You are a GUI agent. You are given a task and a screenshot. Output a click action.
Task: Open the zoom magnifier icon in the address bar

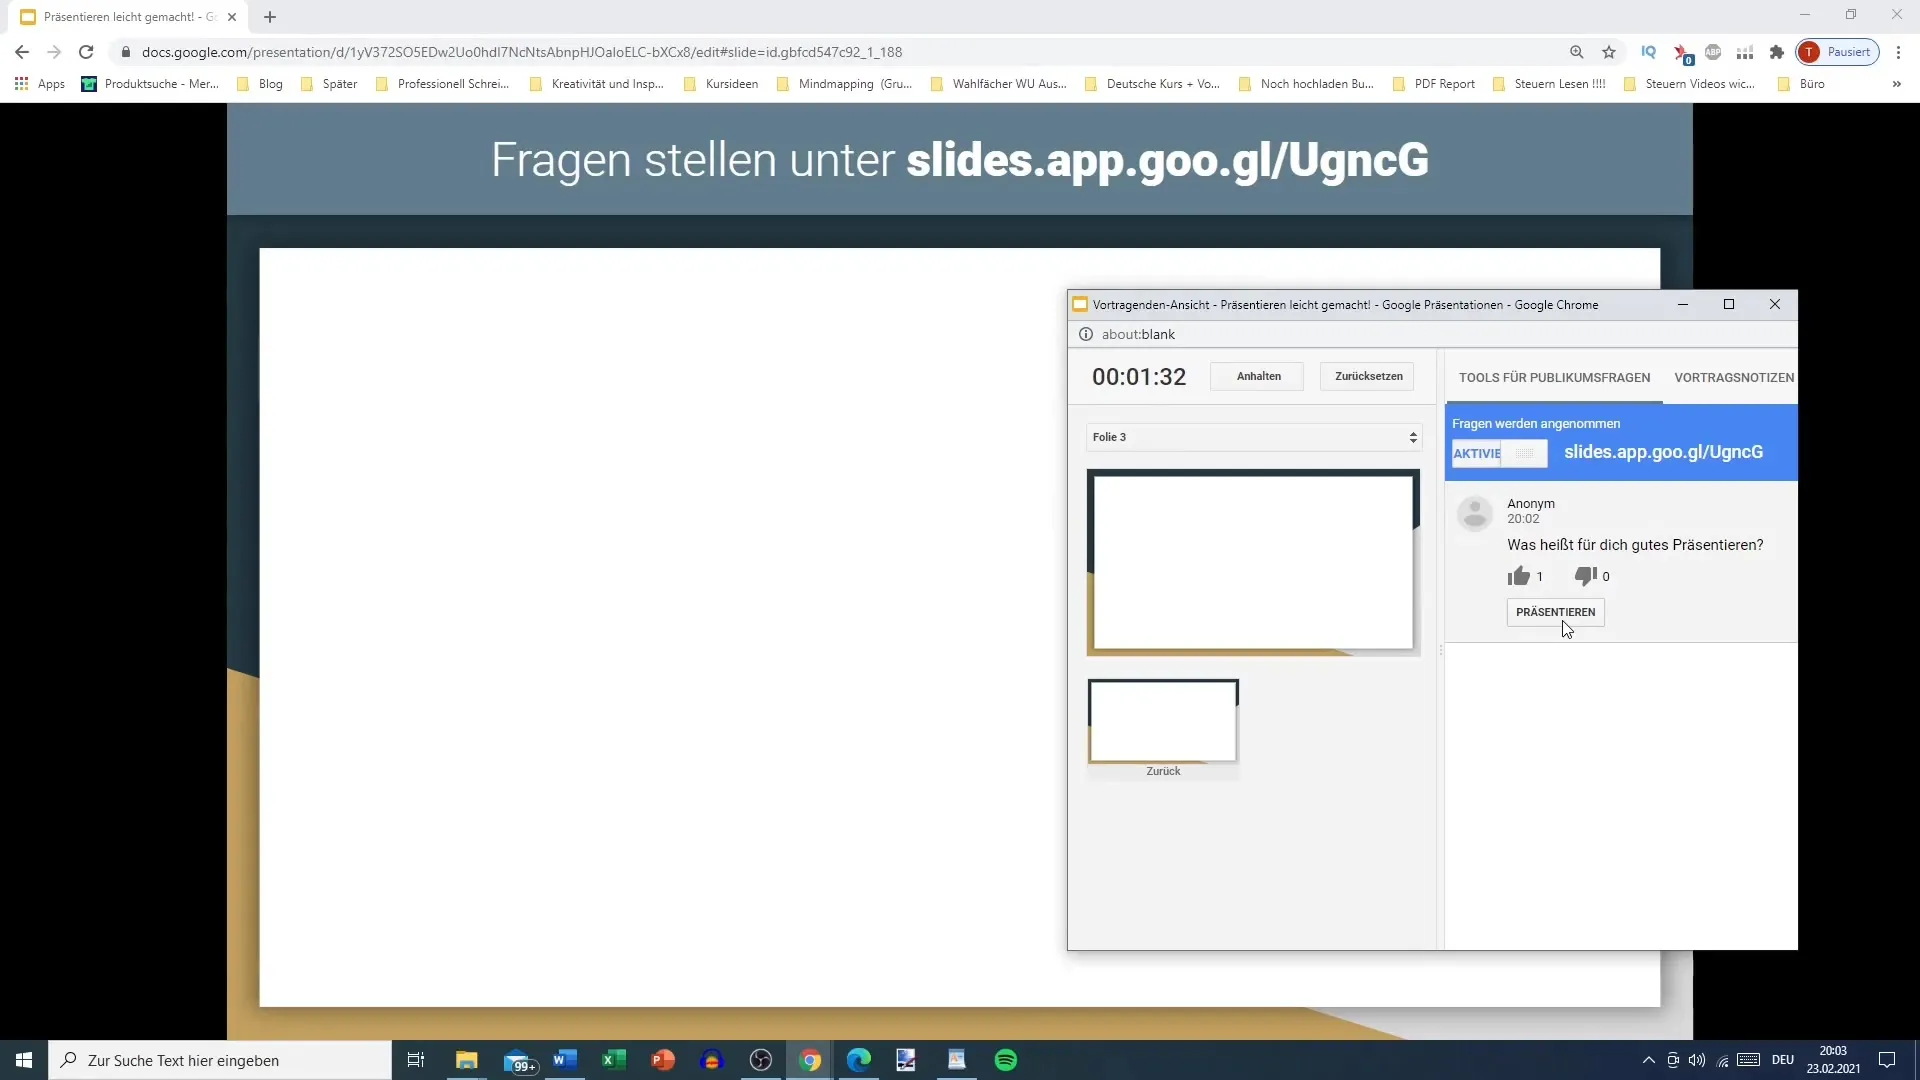1577,52
